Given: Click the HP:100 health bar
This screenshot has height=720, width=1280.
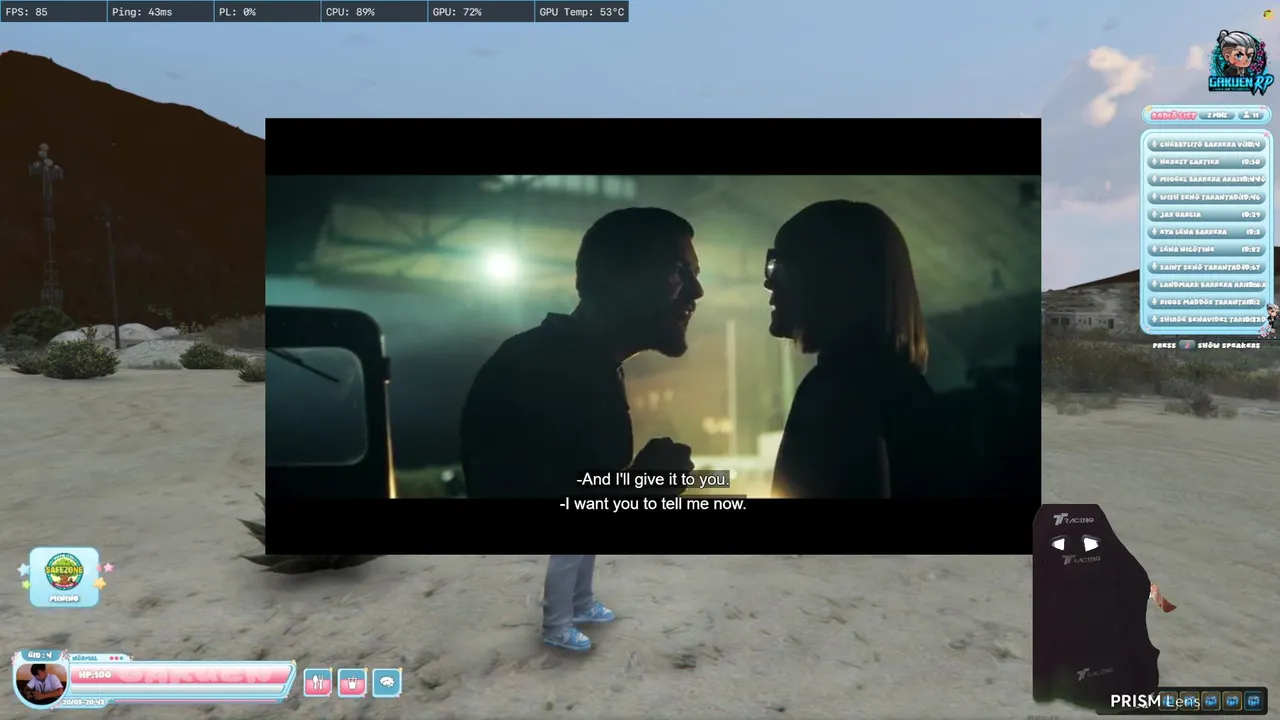Looking at the screenshot, I should 180,675.
